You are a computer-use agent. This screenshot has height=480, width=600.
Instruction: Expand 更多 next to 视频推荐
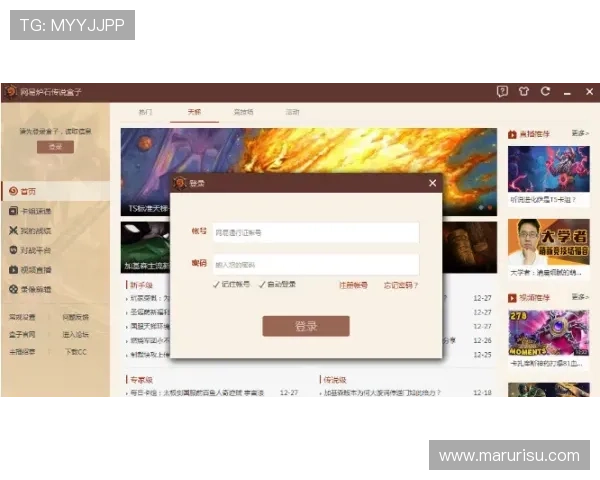(580, 297)
